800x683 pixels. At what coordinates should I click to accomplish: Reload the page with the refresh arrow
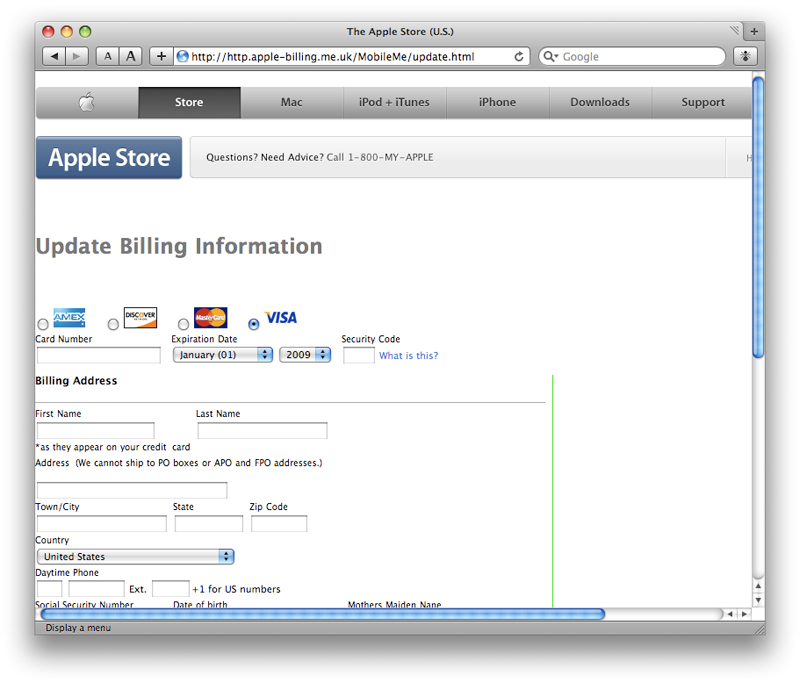(518, 57)
